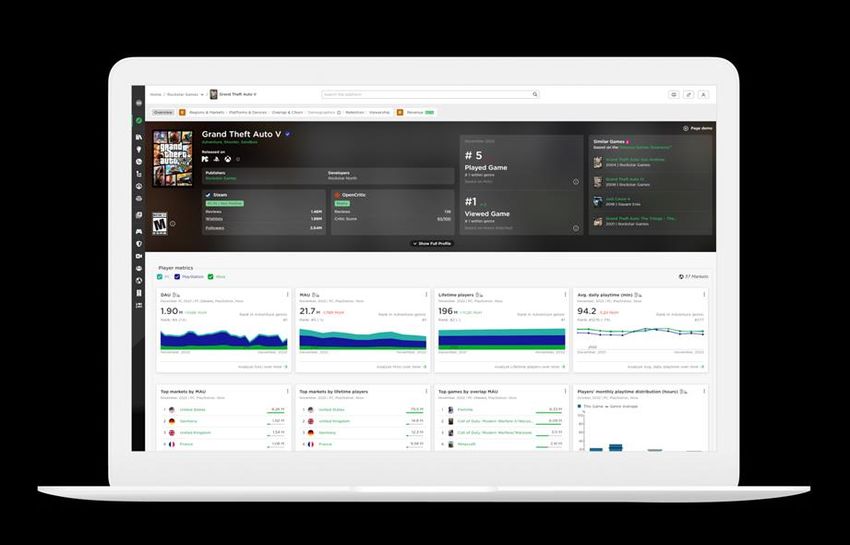
Task: Toggle the Xbox checkbox in Player metrics
Action: 211,277
